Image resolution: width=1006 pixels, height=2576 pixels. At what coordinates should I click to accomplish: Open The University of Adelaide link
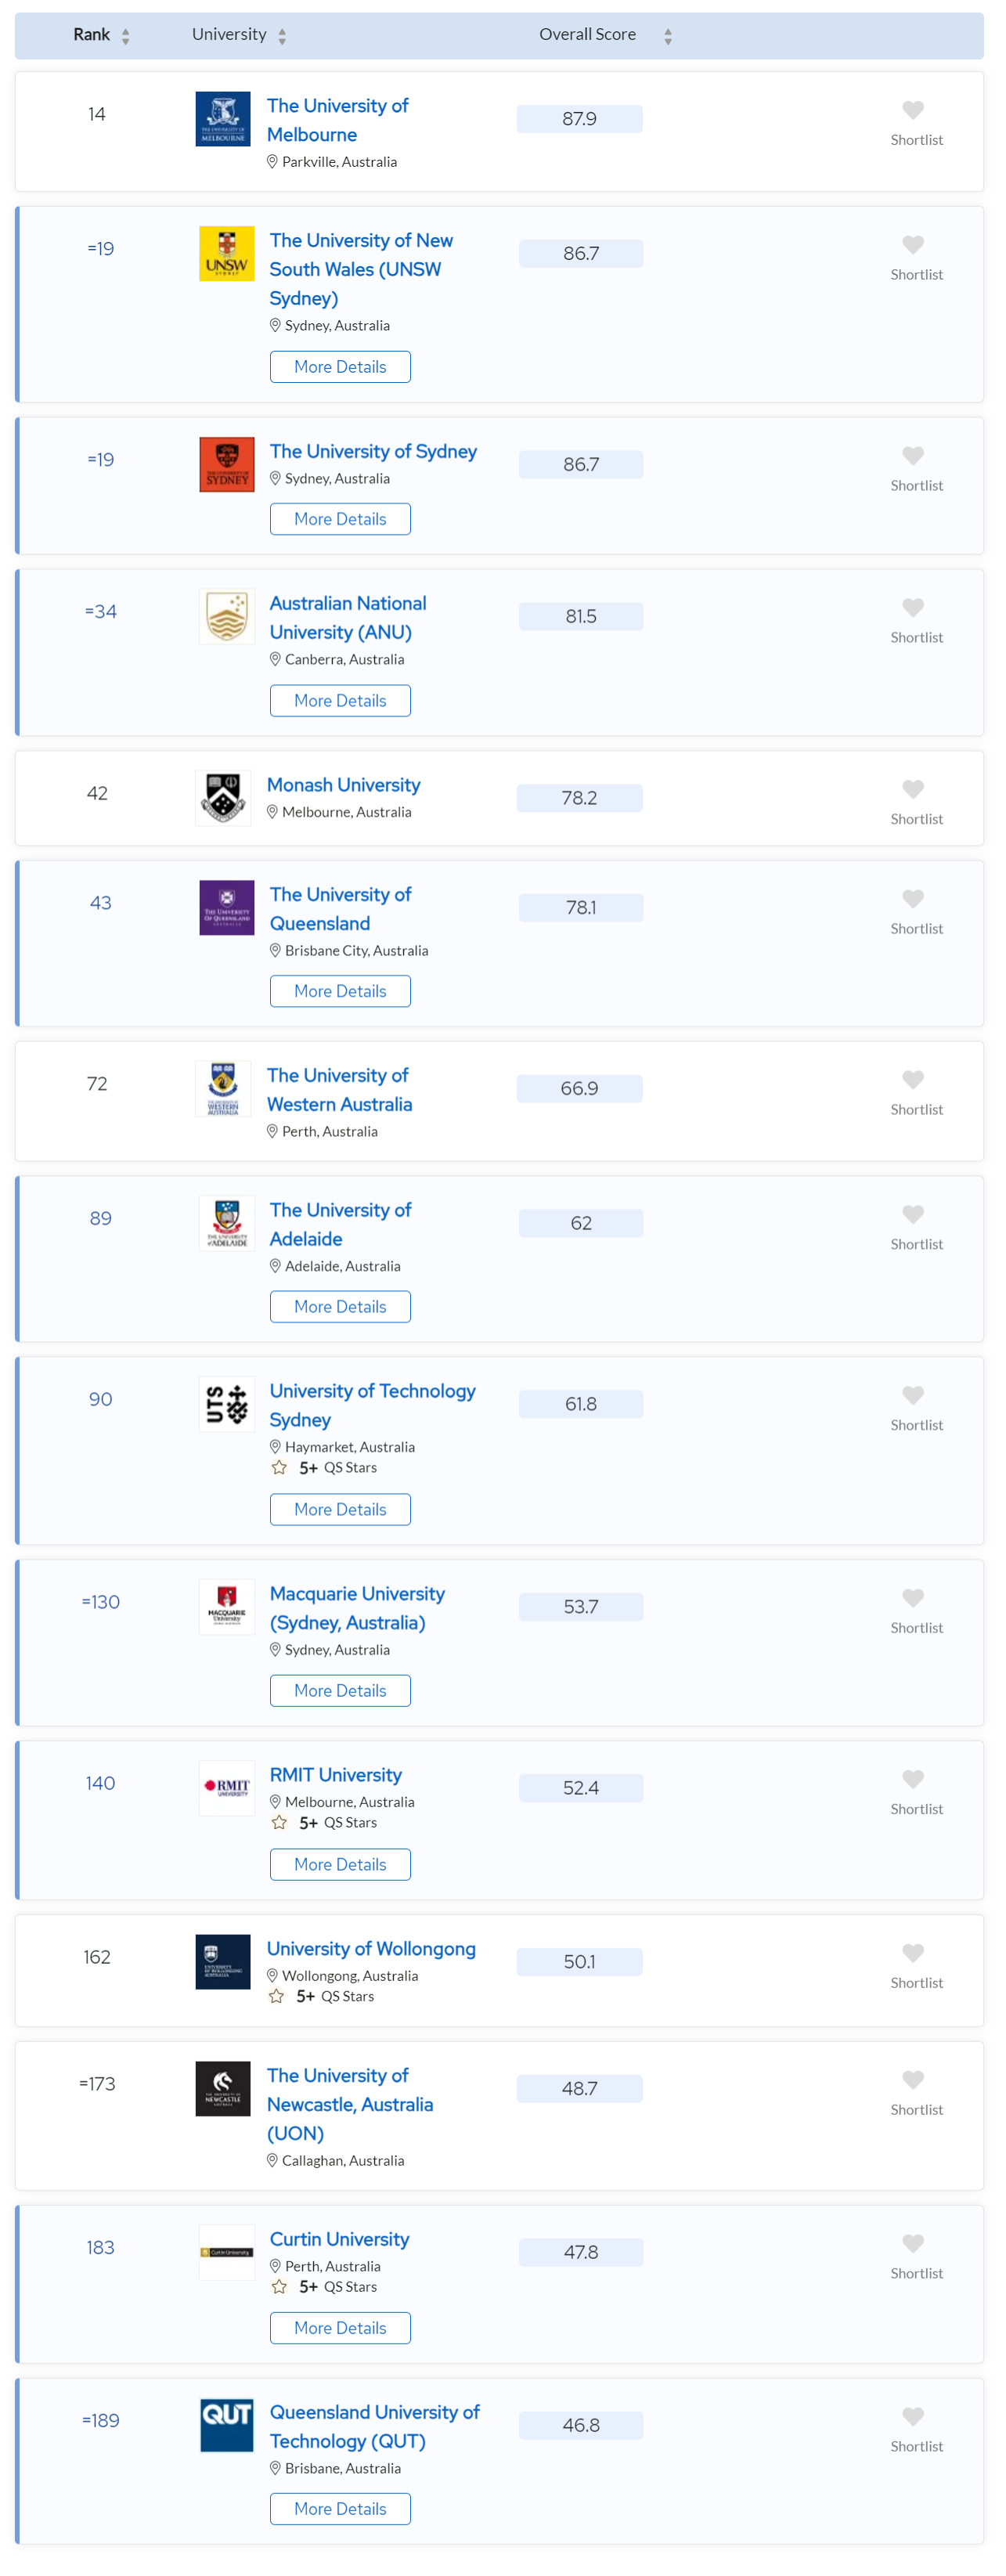(x=340, y=1224)
